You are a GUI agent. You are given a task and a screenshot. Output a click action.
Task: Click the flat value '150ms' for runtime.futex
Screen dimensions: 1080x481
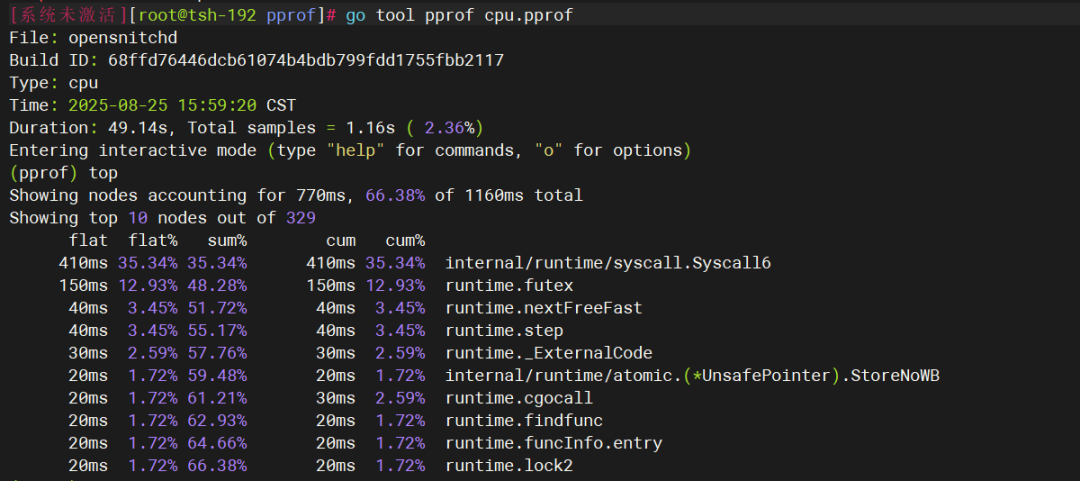click(x=83, y=285)
